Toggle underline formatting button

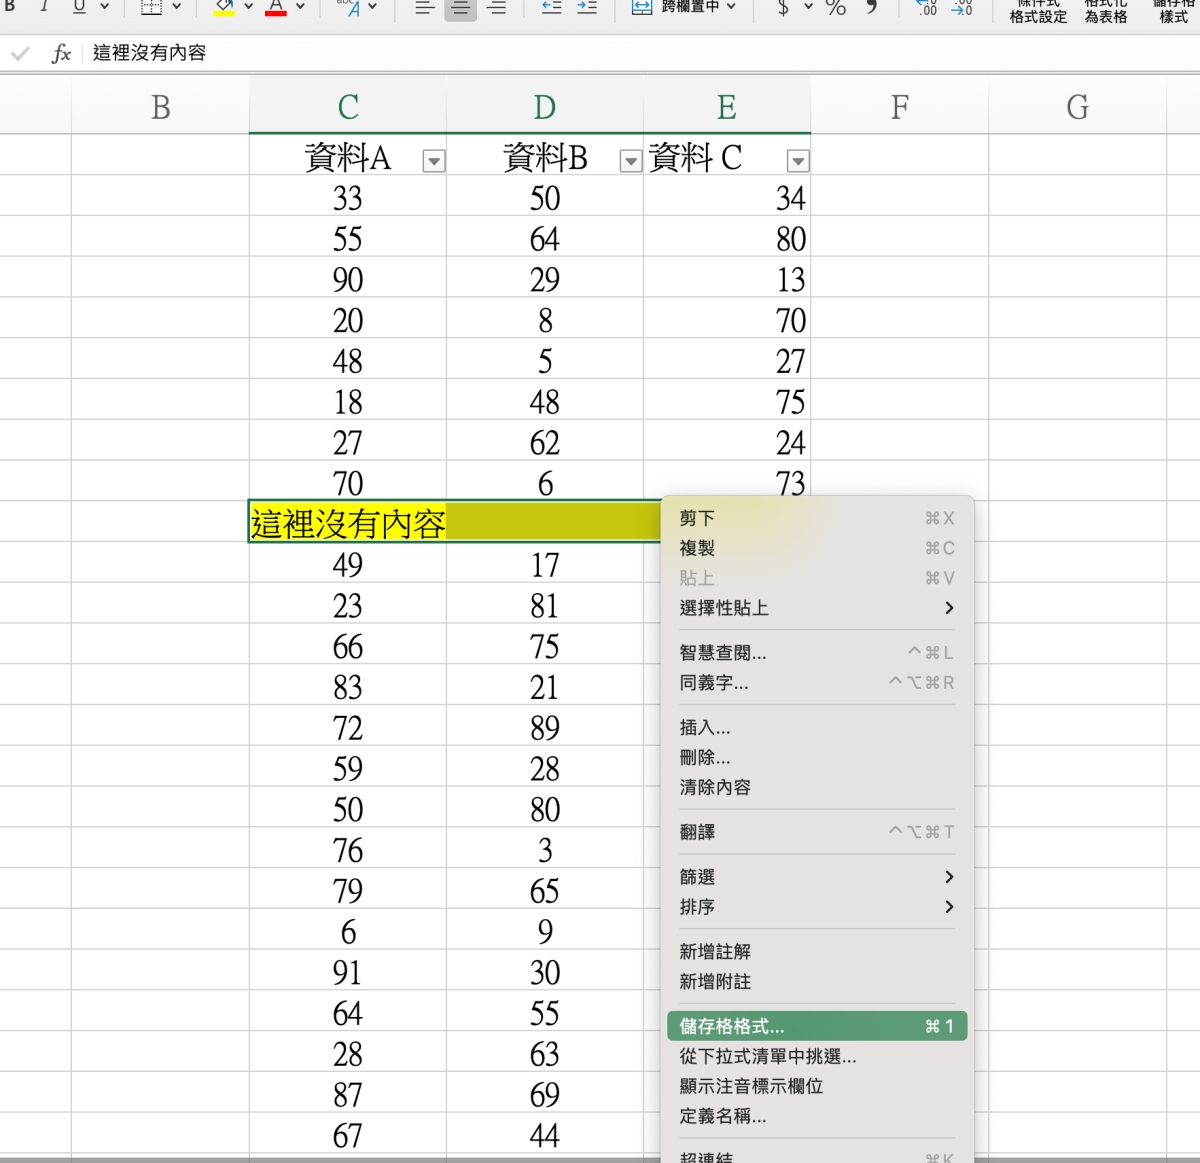[x=79, y=6]
